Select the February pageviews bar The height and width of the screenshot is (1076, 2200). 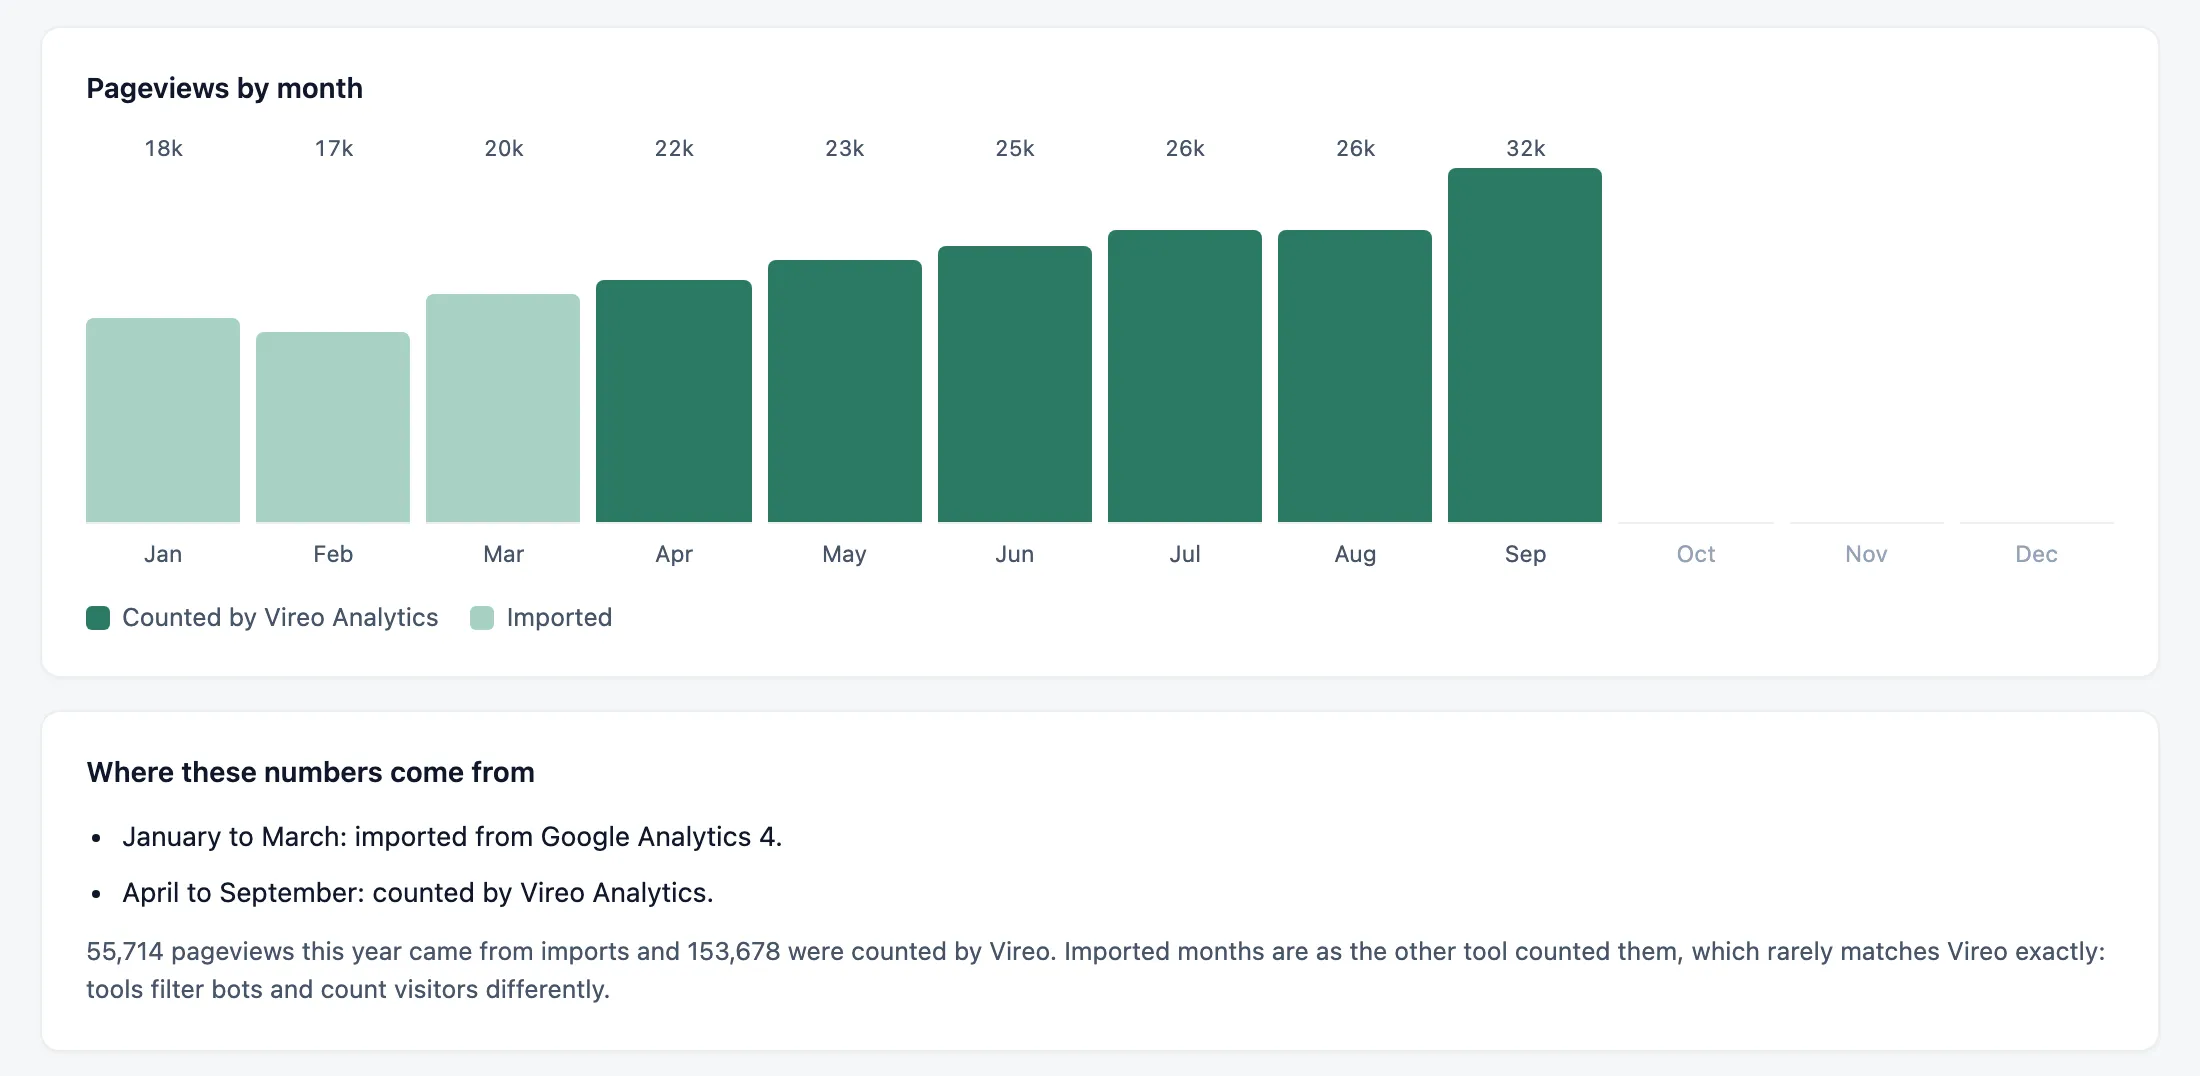coord(333,427)
